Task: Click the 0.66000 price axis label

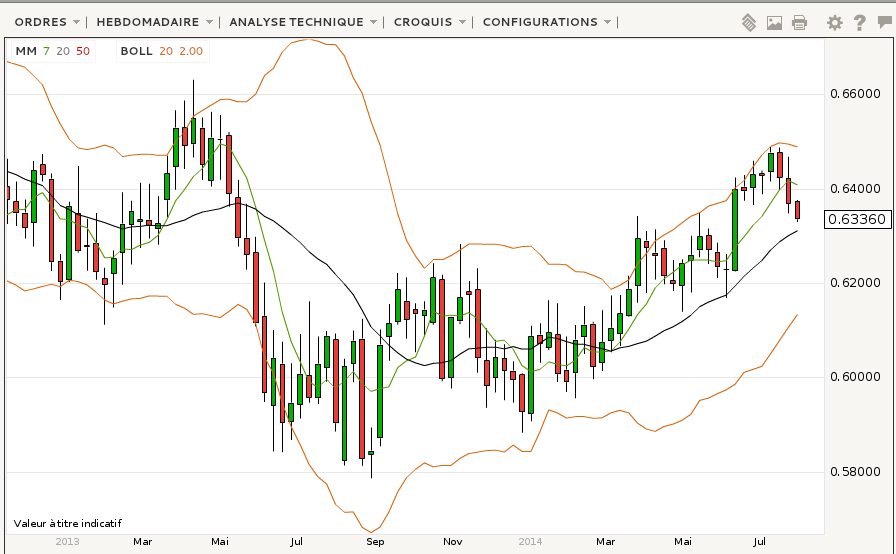Action: (x=855, y=94)
